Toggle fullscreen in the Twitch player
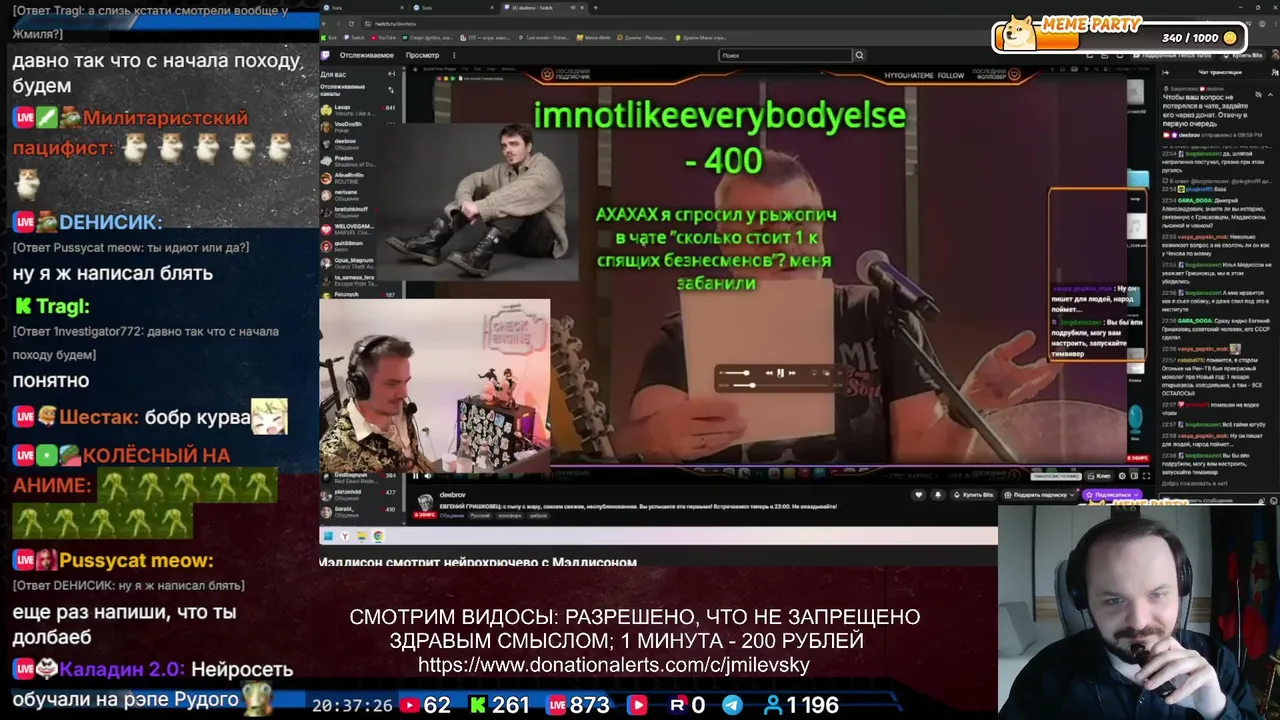1280x720 pixels. coord(1146,476)
